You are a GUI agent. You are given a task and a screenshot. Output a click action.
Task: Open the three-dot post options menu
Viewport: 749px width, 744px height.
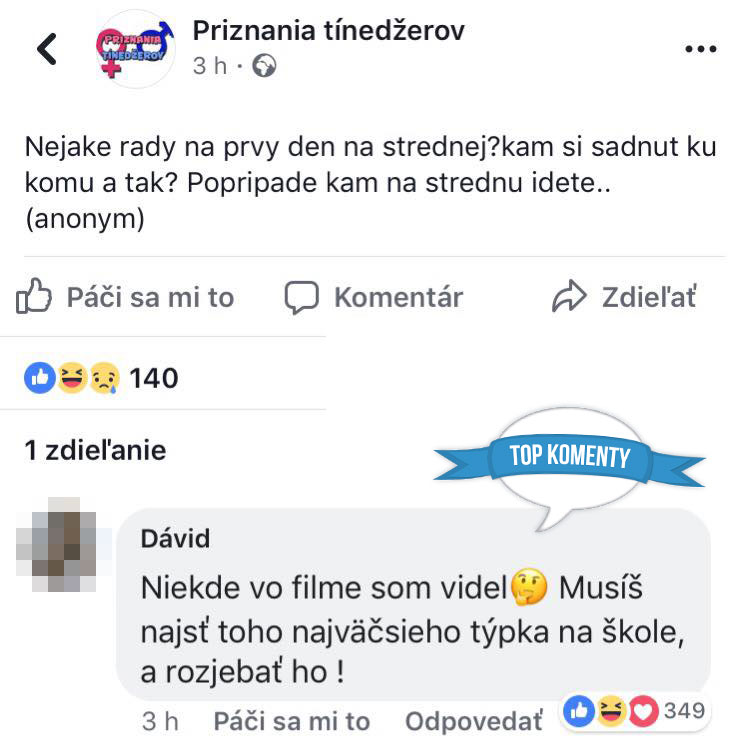click(x=700, y=49)
